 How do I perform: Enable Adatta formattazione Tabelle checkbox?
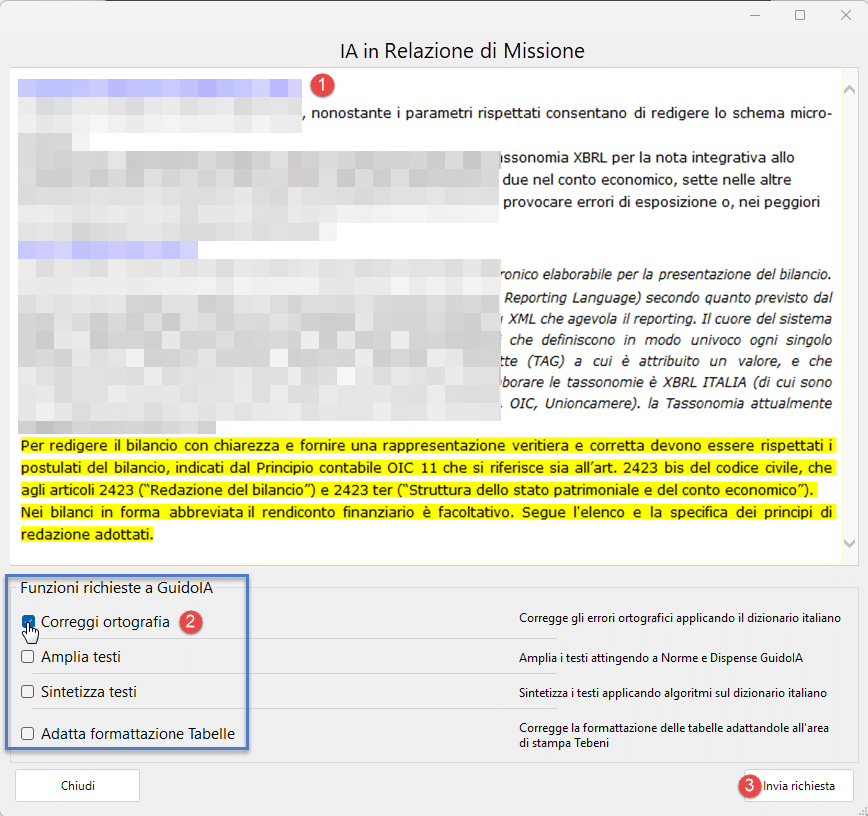28,734
